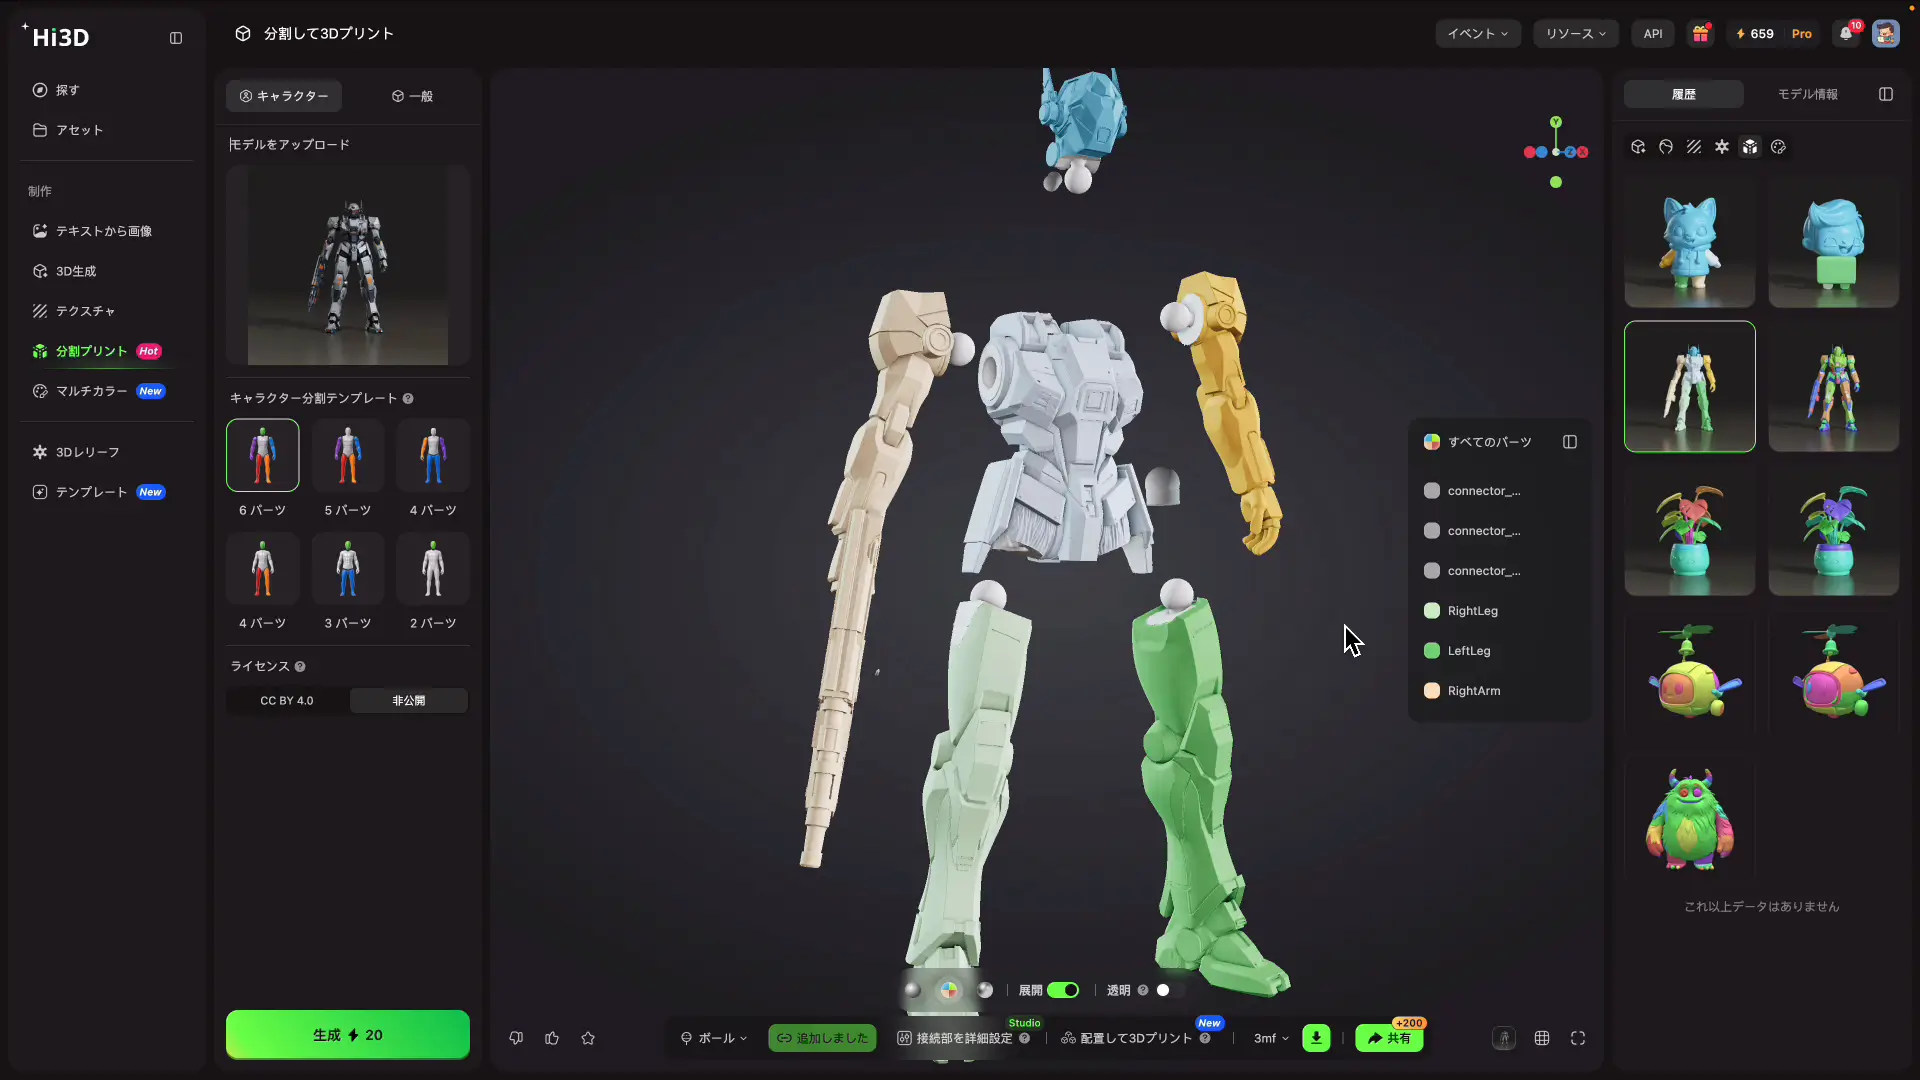
Task: Select the multicolor part shading mode
Action: 948,990
